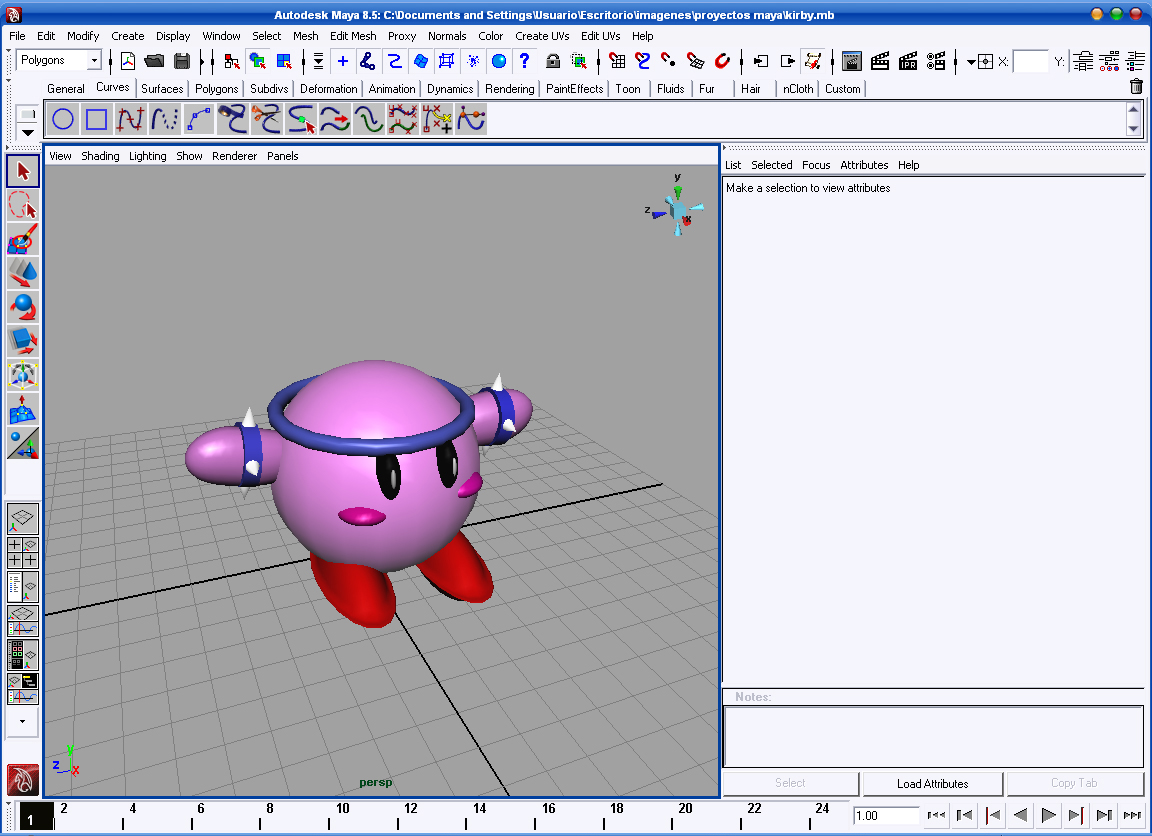Click the Rebuild Curve shelf icon

[403, 119]
